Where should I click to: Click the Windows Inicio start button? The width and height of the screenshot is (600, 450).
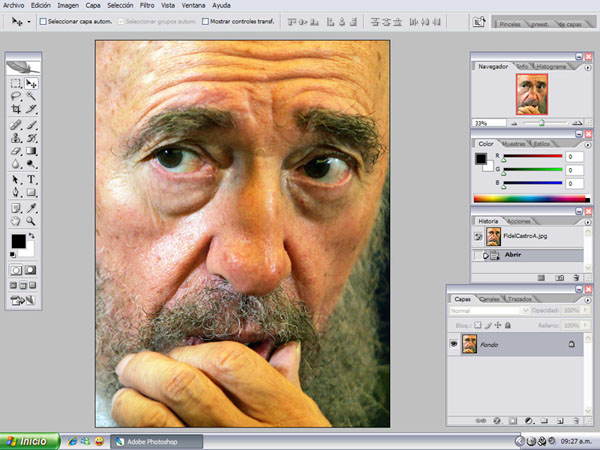tap(29, 440)
